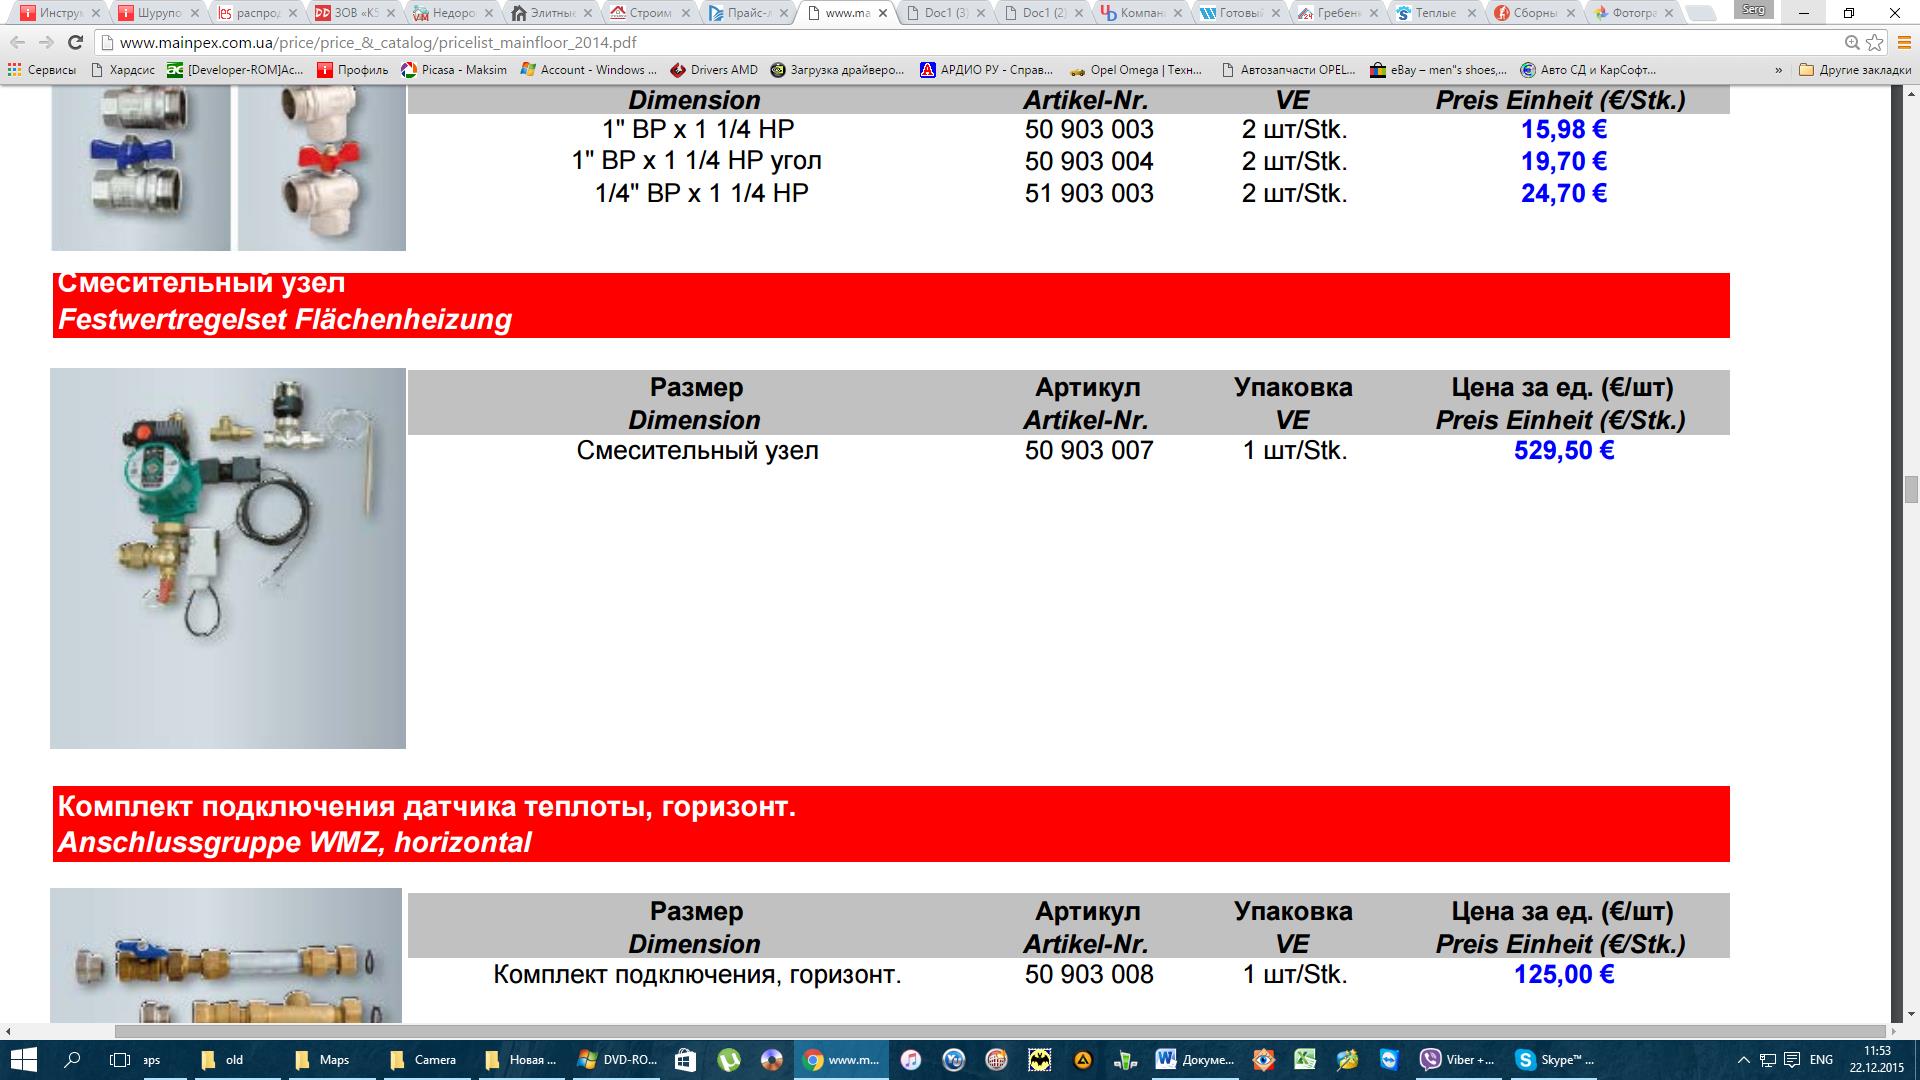Bookmark this page with the star icon
Screen dimensions: 1920x1080
1875,43
